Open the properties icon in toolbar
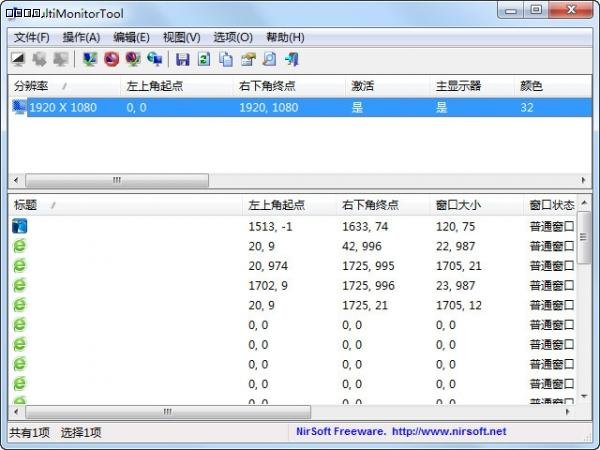Screen dimensions: 600x450 pos(248,59)
